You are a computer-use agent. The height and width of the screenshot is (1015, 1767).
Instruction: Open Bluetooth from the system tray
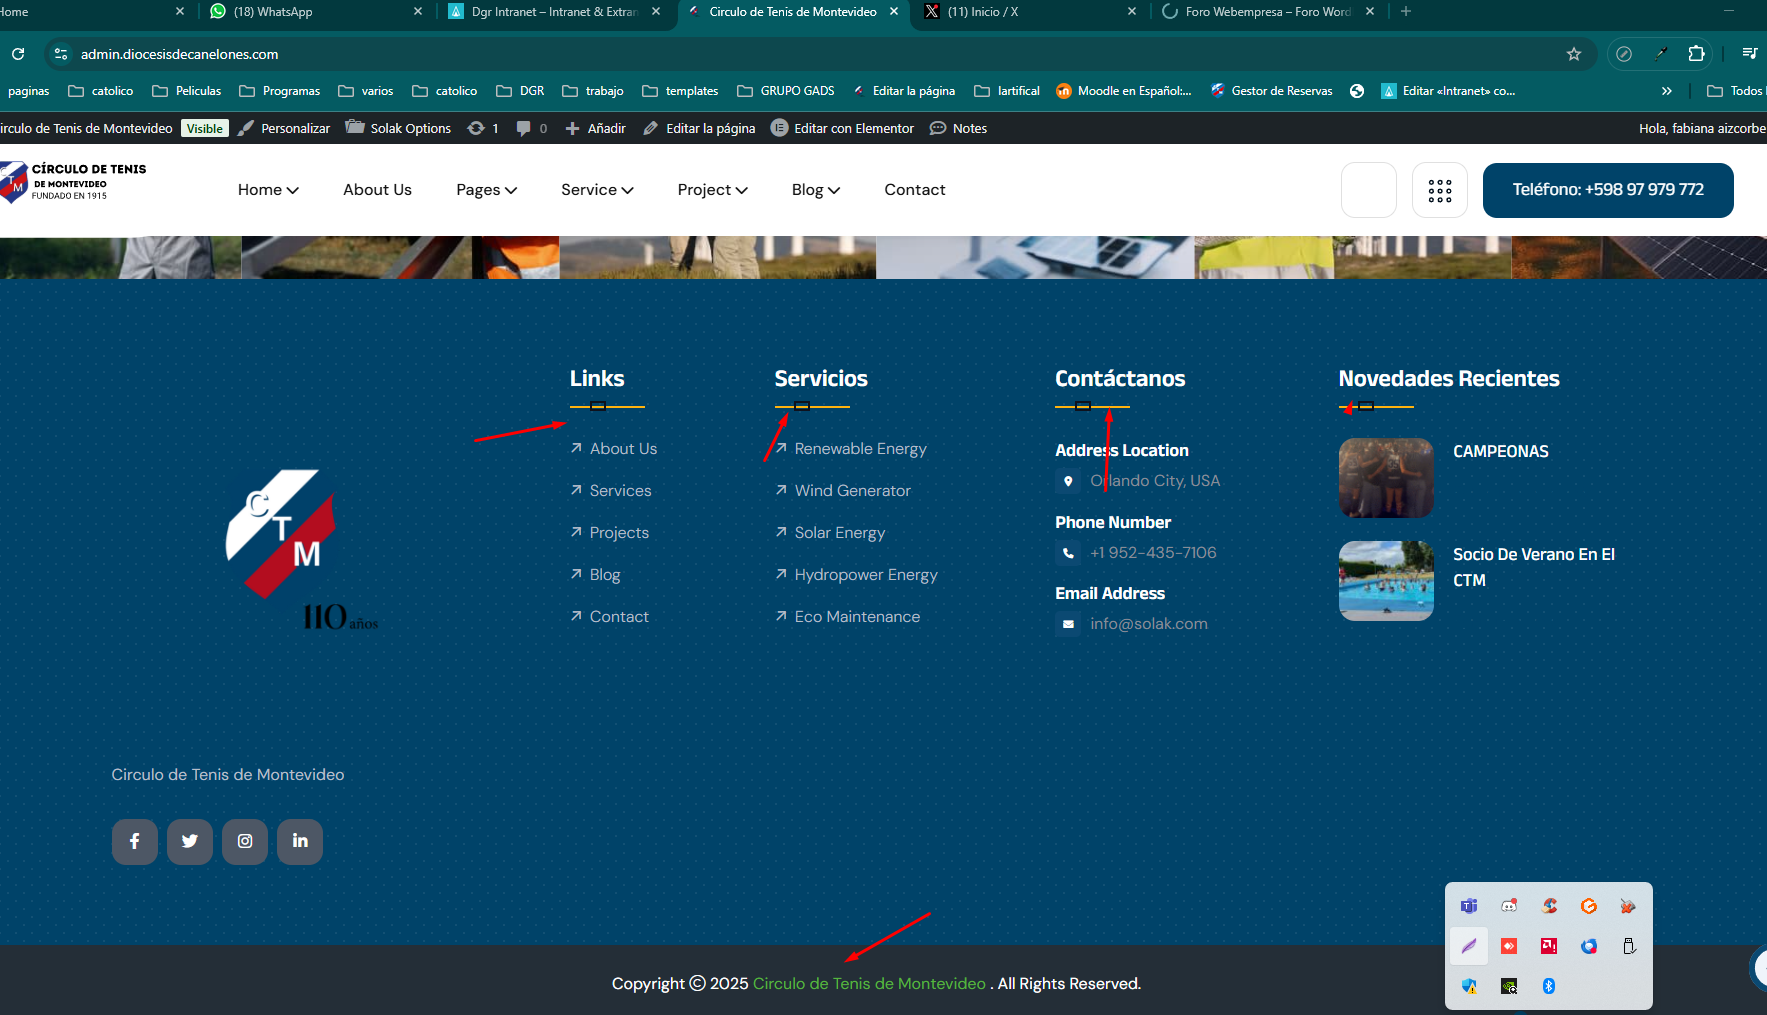1548,986
